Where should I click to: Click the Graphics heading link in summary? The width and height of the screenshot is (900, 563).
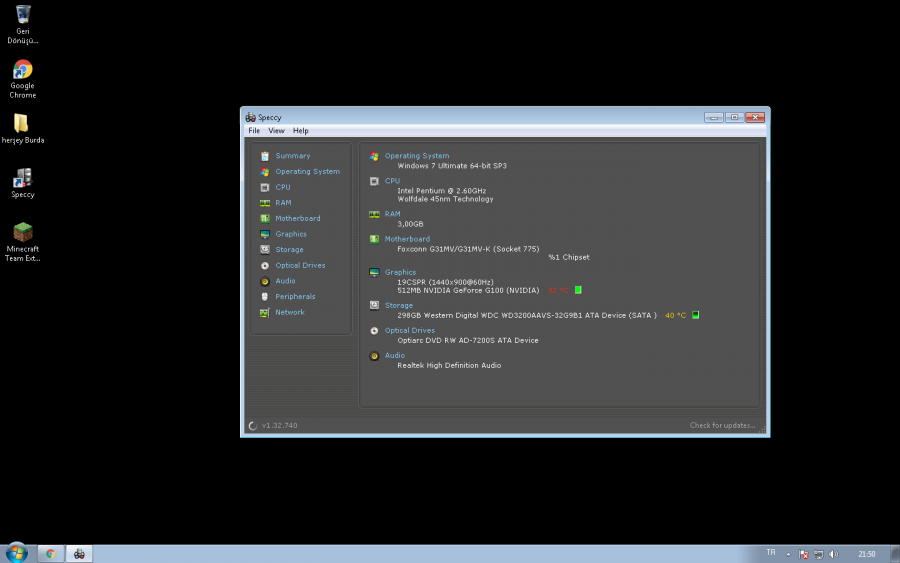tap(400, 272)
